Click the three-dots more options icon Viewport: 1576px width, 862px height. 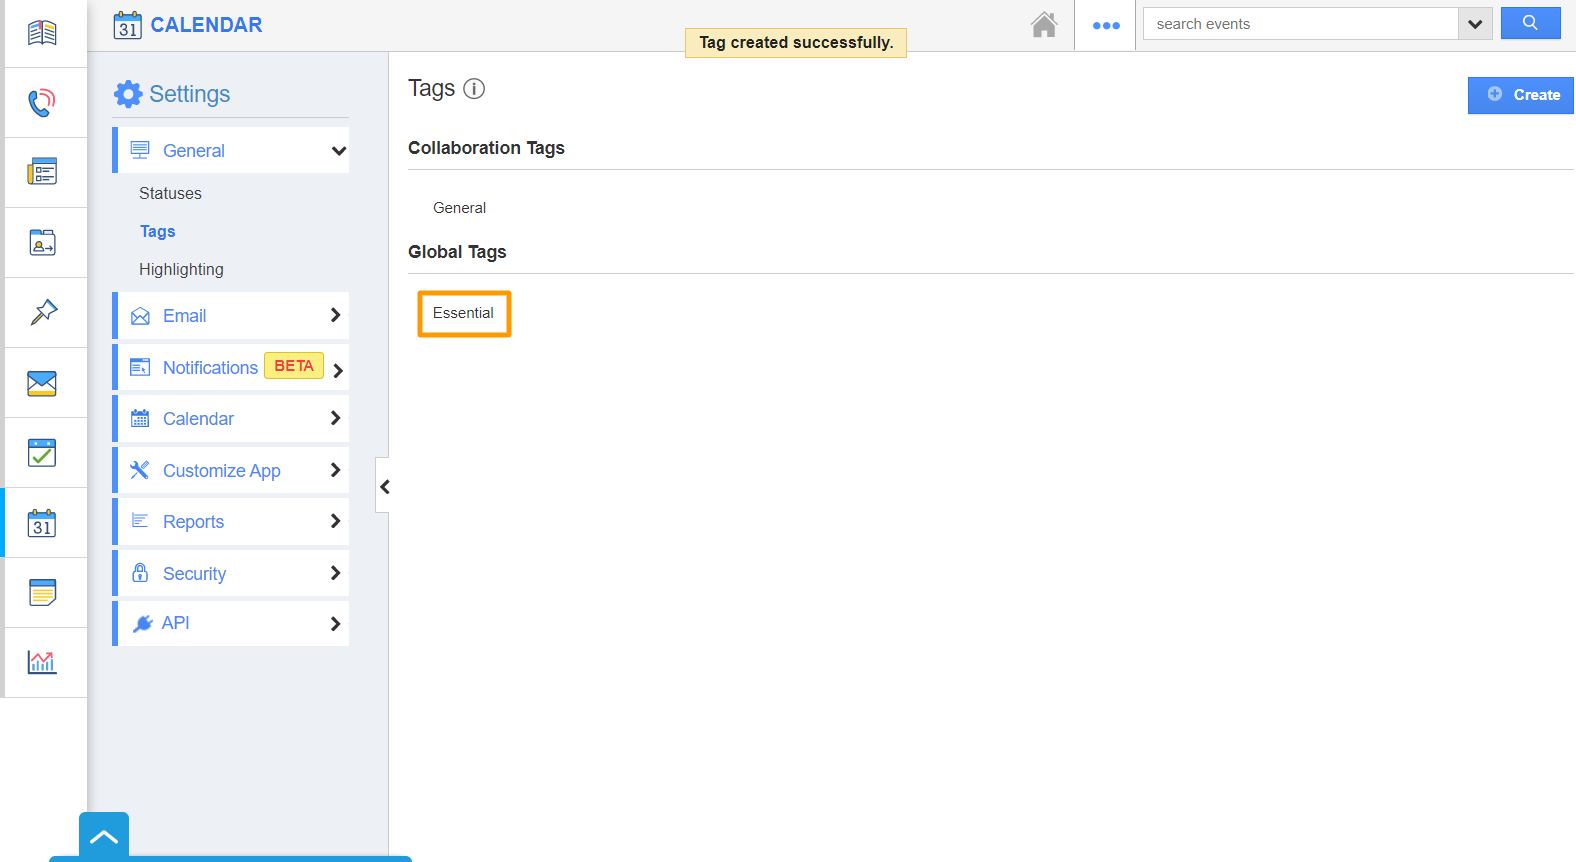coord(1106,25)
